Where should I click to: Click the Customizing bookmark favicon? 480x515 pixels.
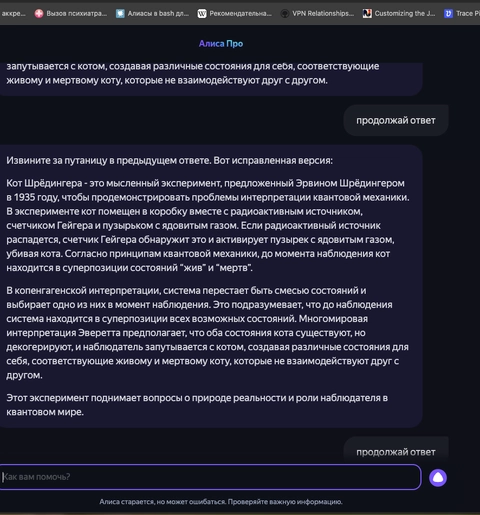pyautogui.click(x=367, y=14)
